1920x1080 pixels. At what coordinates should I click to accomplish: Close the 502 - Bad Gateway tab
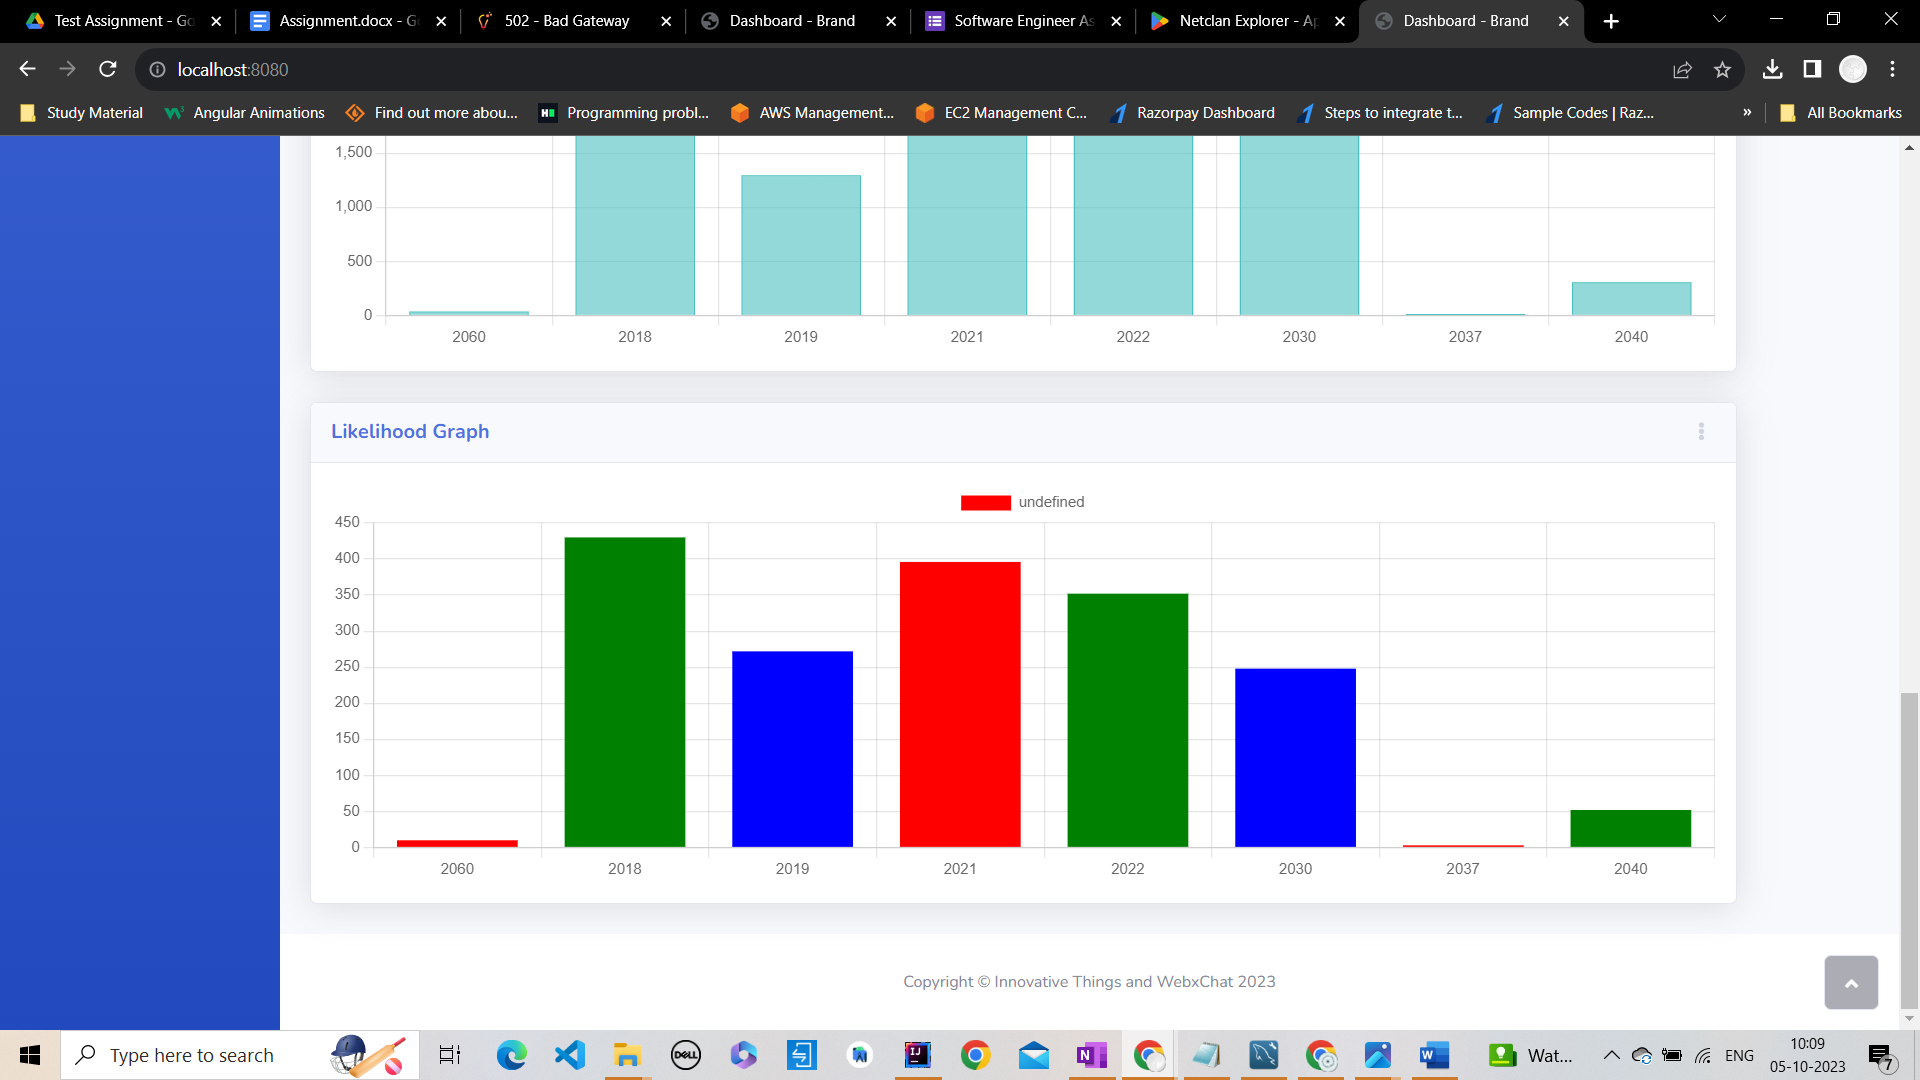666,21
